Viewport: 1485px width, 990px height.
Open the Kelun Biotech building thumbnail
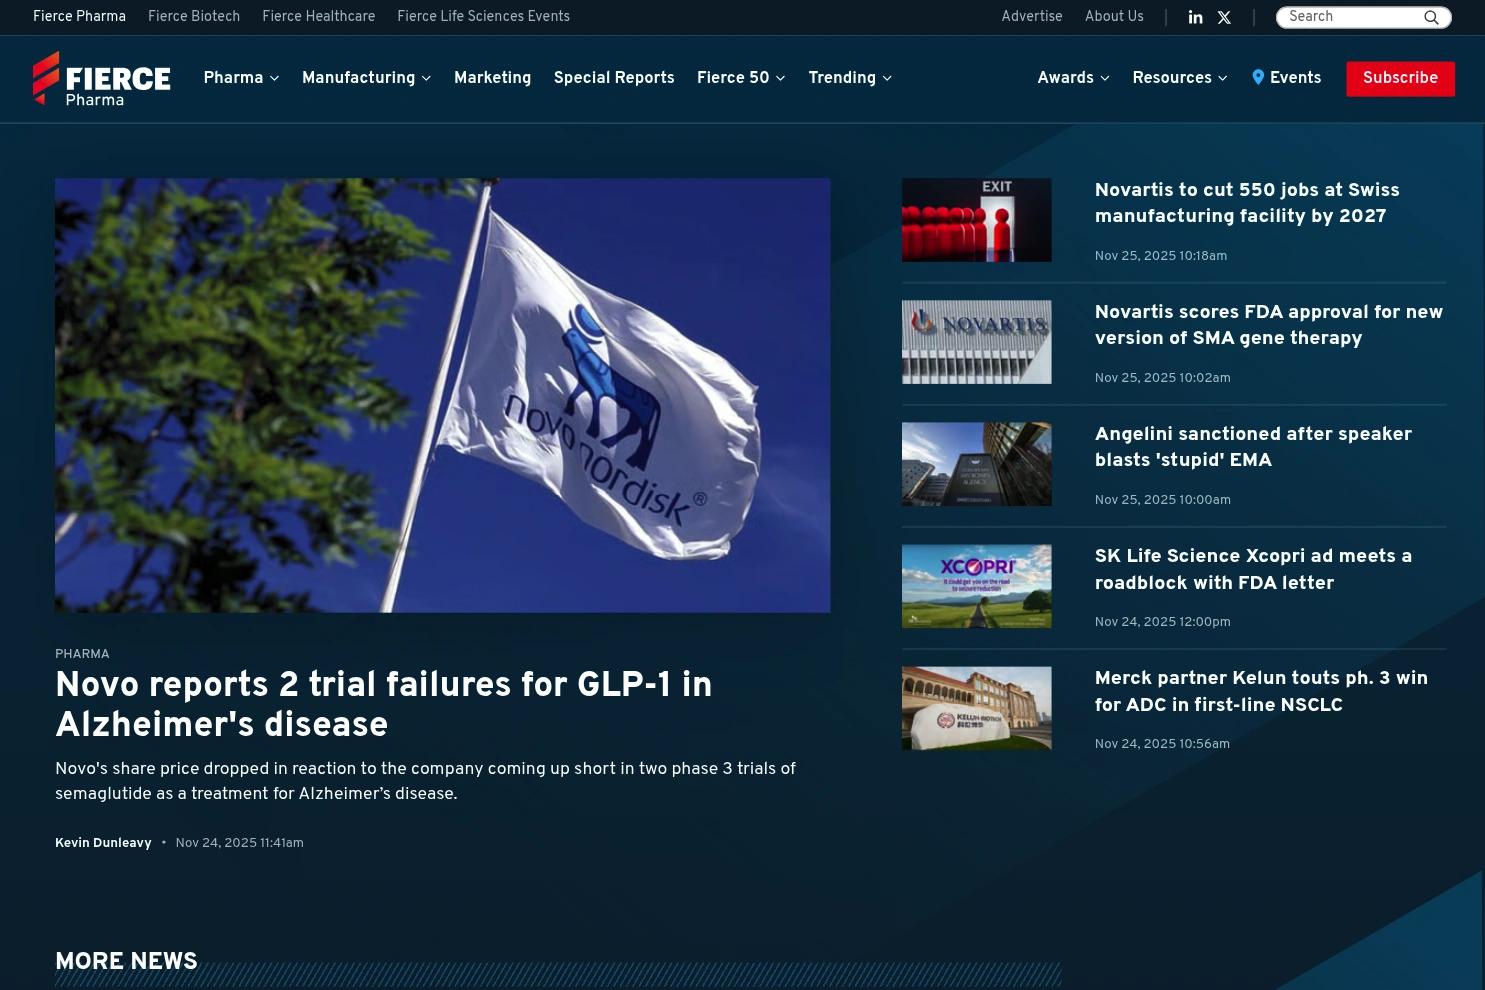pos(976,708)
